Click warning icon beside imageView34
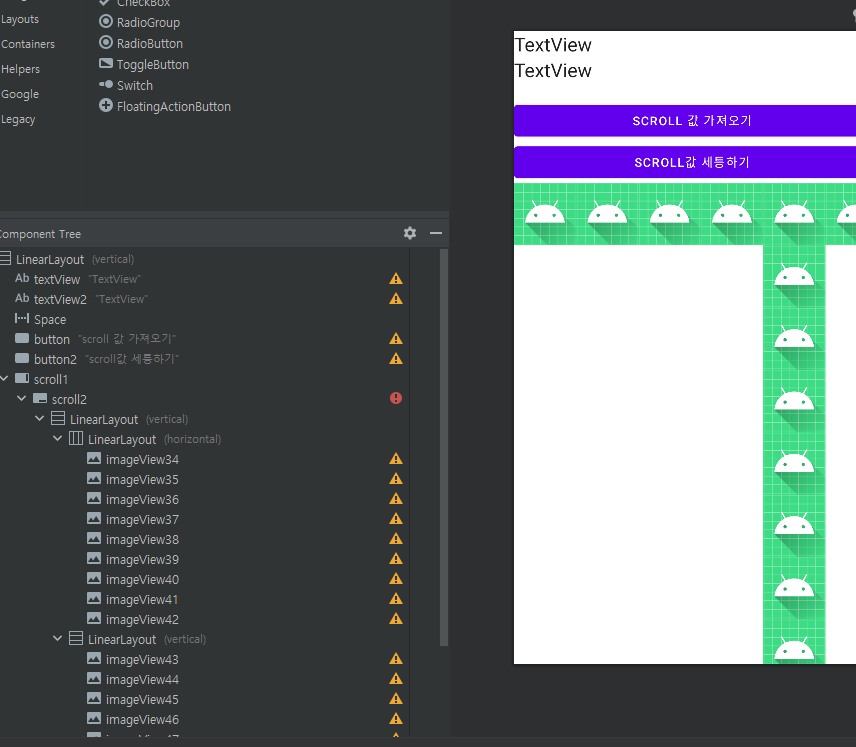 coord(396,459)
